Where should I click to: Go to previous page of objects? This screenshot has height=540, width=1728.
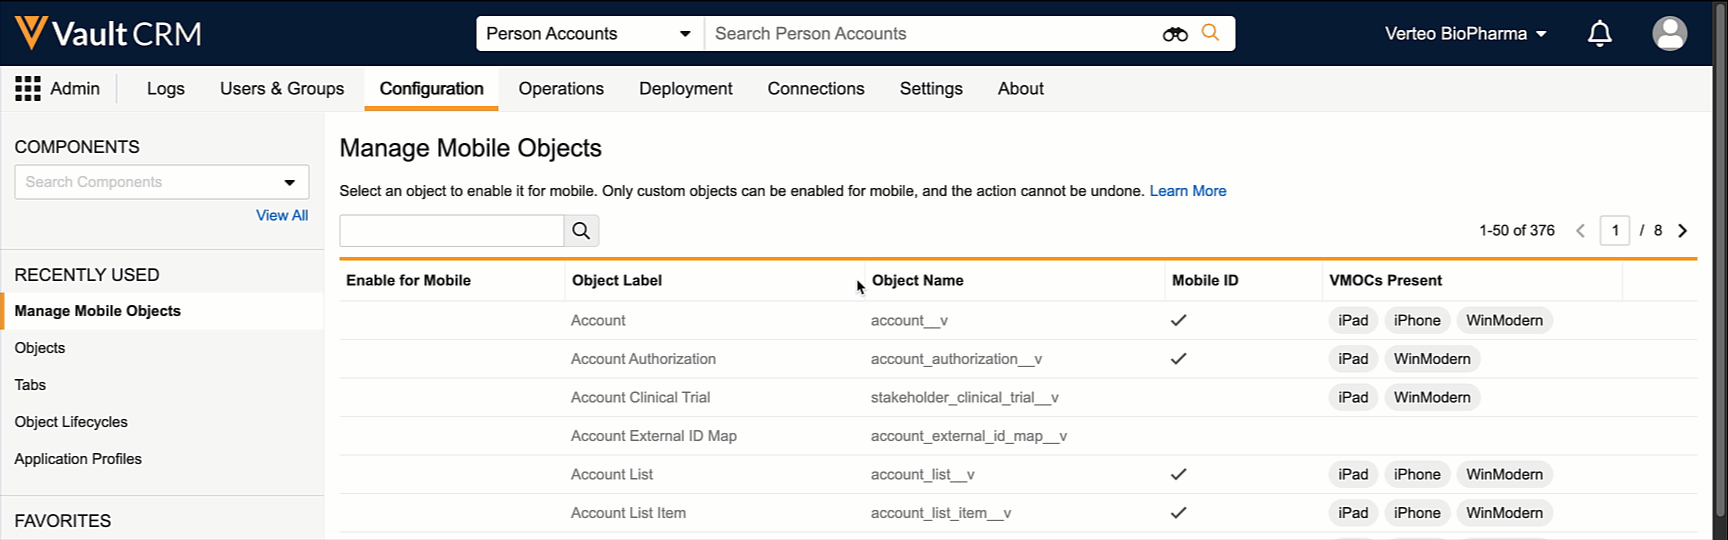click(x=1580, y=231)
